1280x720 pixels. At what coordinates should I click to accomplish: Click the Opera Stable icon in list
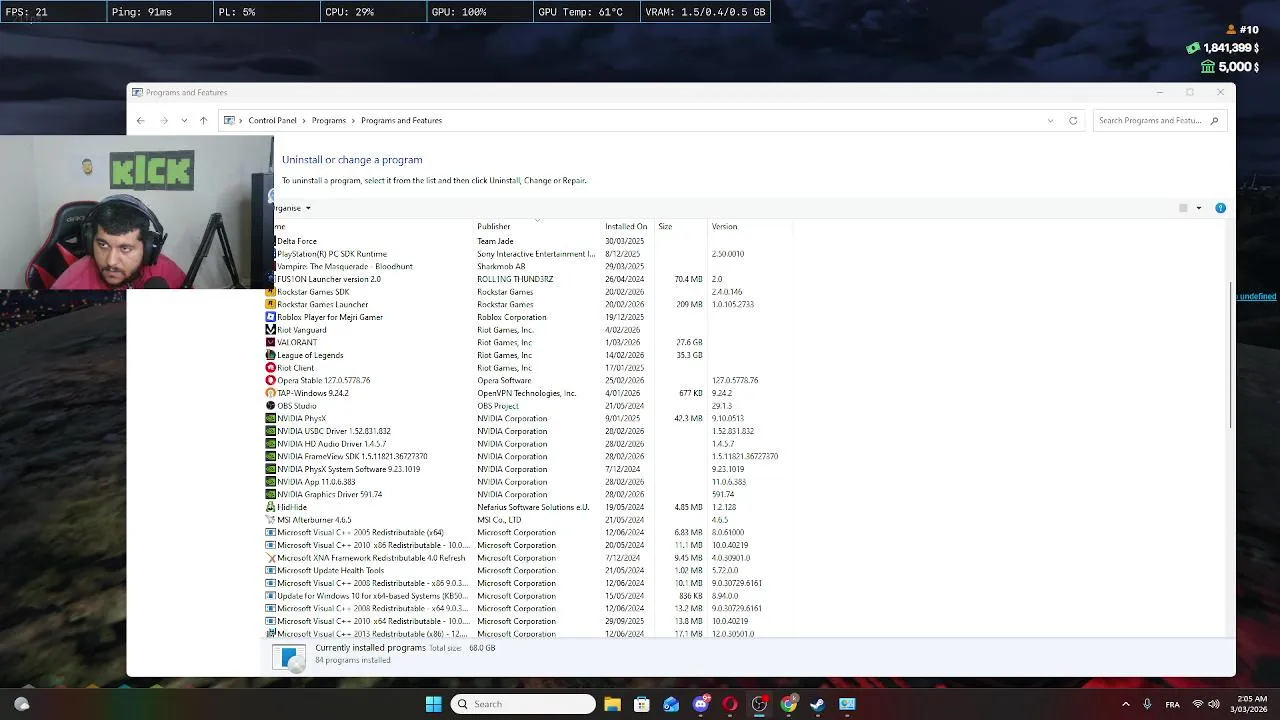(270, 381)
